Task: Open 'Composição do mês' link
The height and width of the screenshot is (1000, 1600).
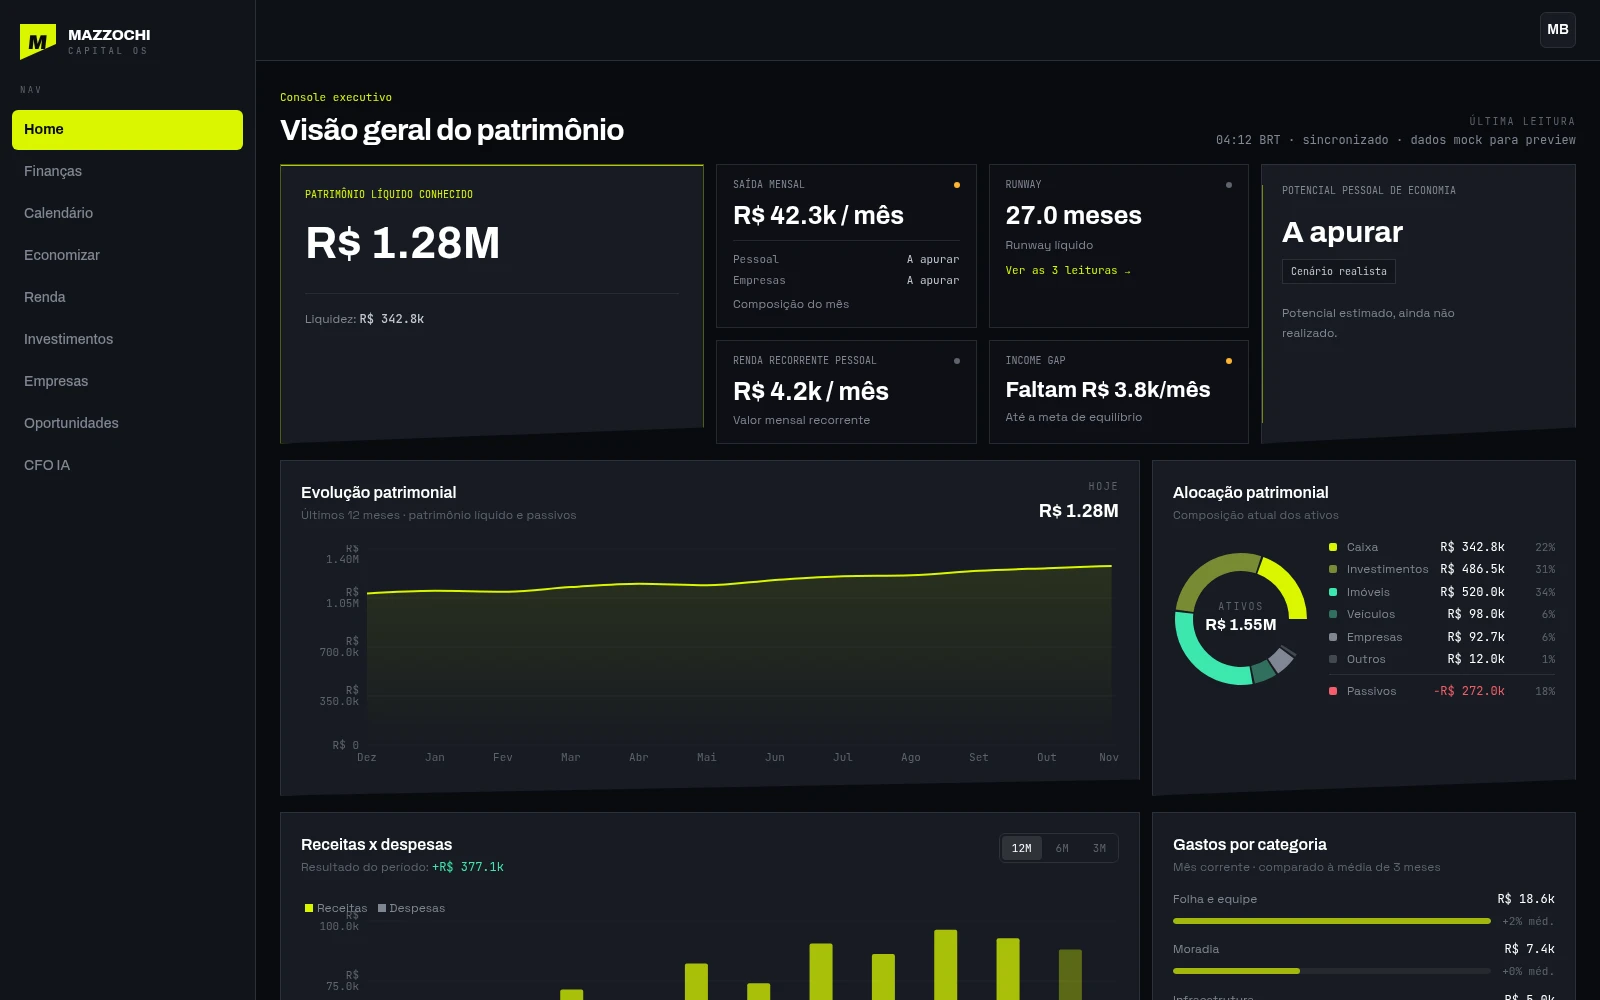Action: pyautogui.click(x=791, y=305)
